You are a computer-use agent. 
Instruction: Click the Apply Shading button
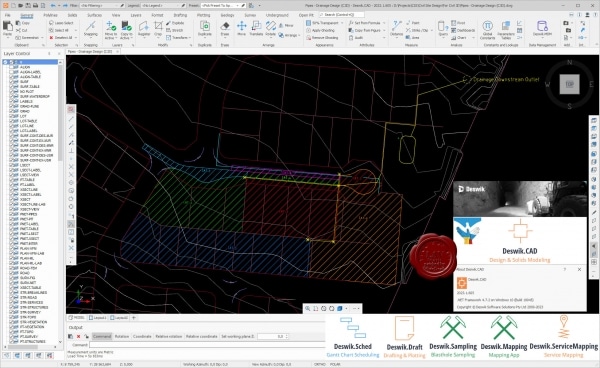[x=321, y=30]
